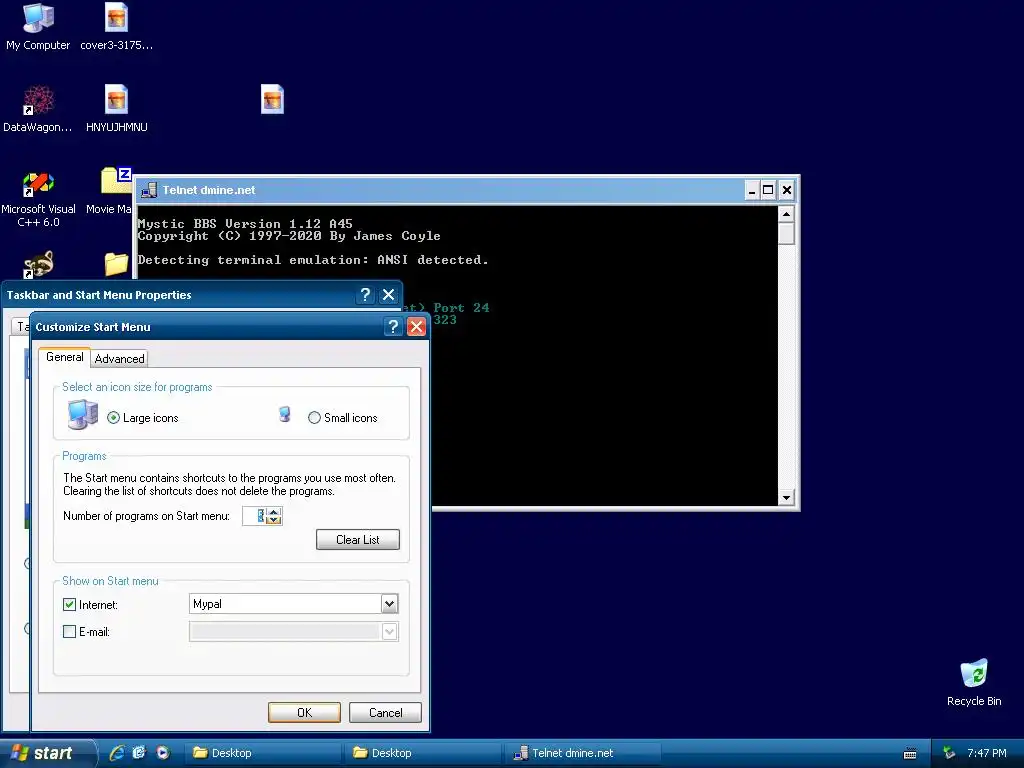Select the HNYUJHMNU file icon
The width and height of the screenshot is (1024, 768).
(116, 109)
